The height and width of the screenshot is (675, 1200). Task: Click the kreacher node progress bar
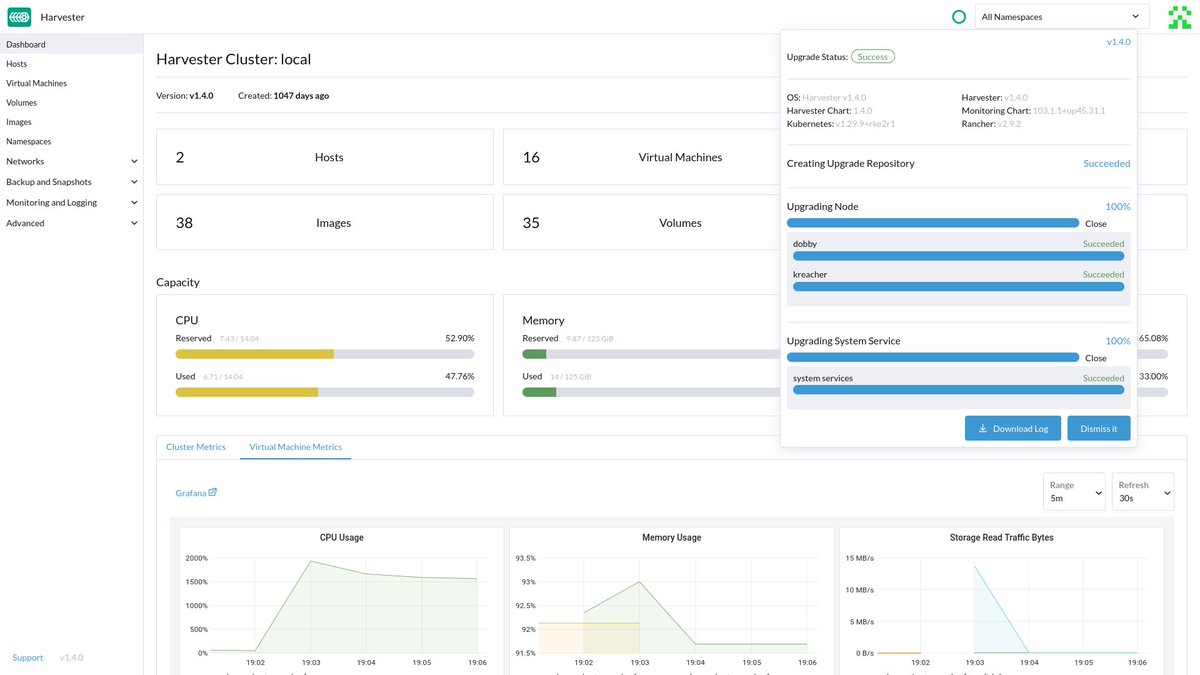point(958,286)
